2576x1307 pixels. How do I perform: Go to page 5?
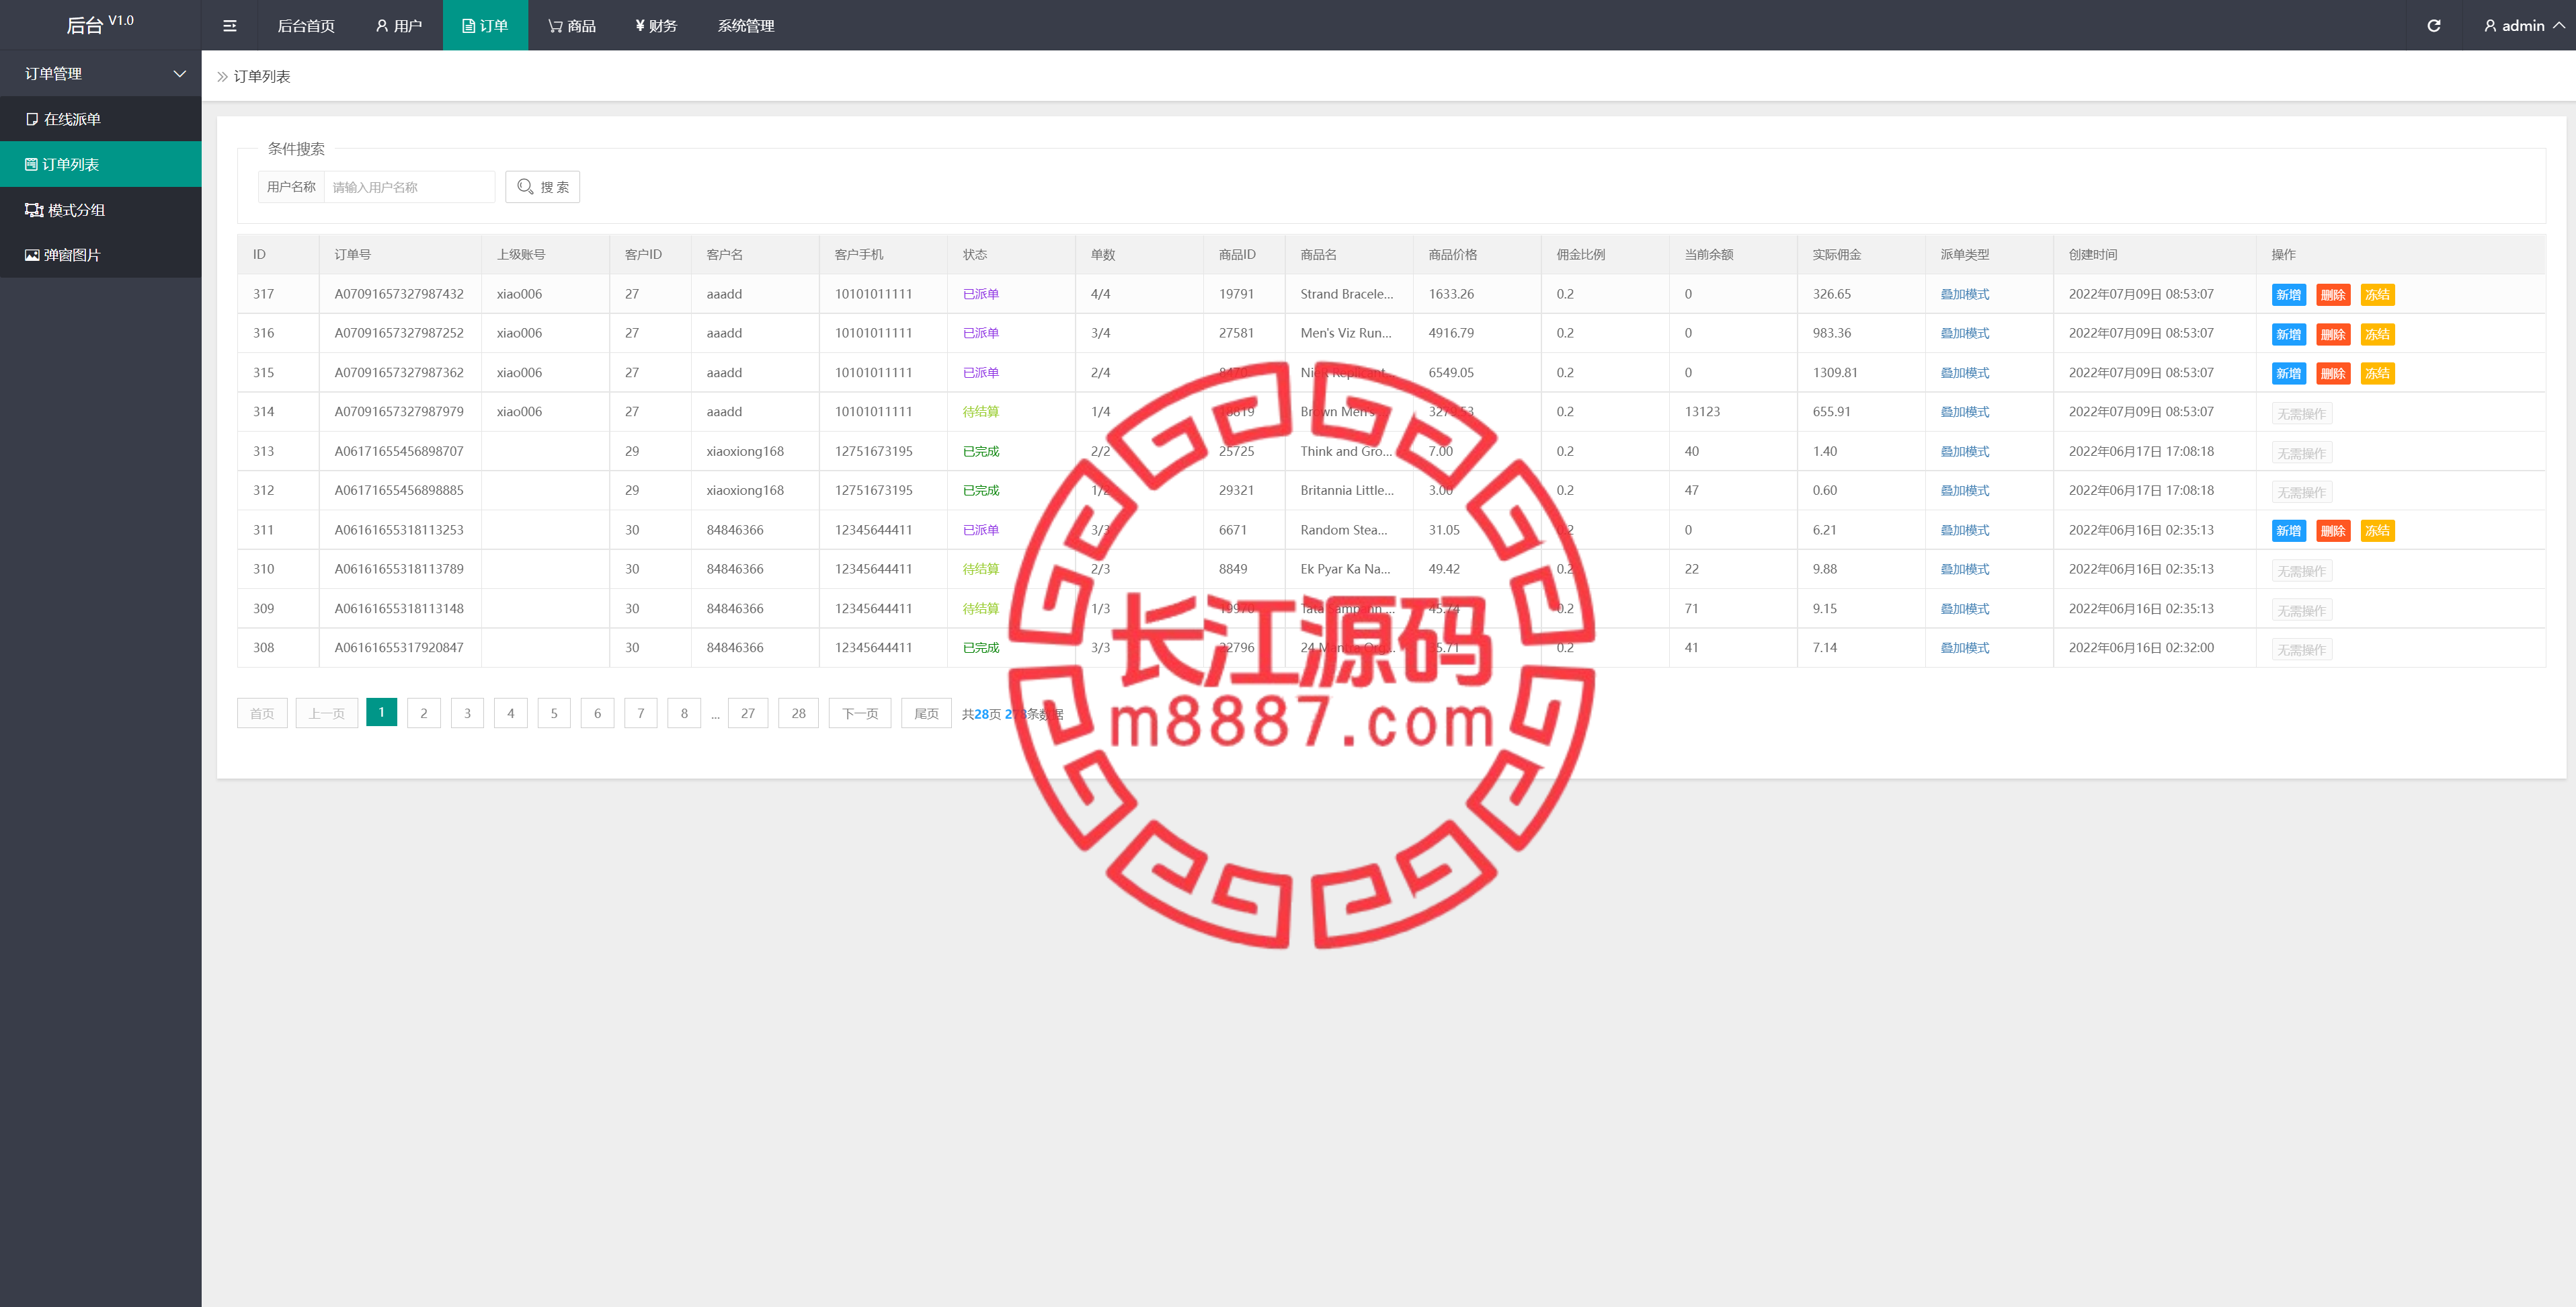click(x=554, y=713)
